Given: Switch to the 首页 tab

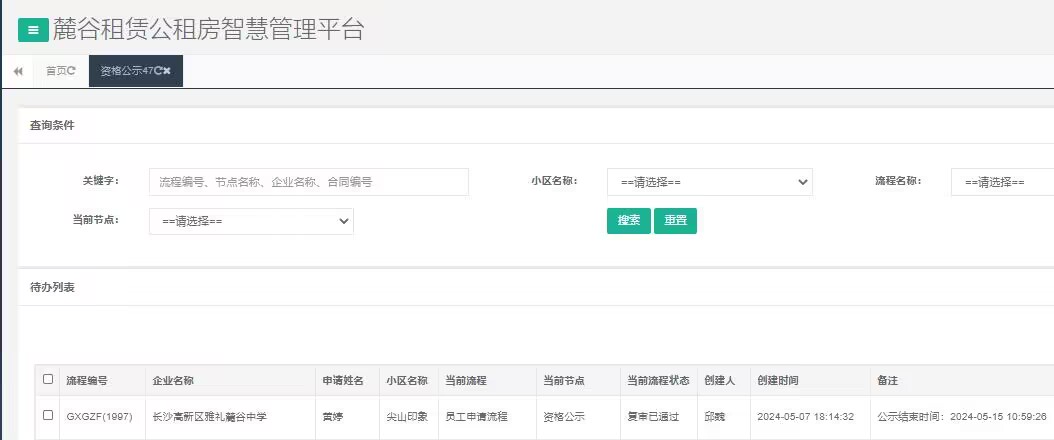Looking at the screenshot, I should point(56,71).
